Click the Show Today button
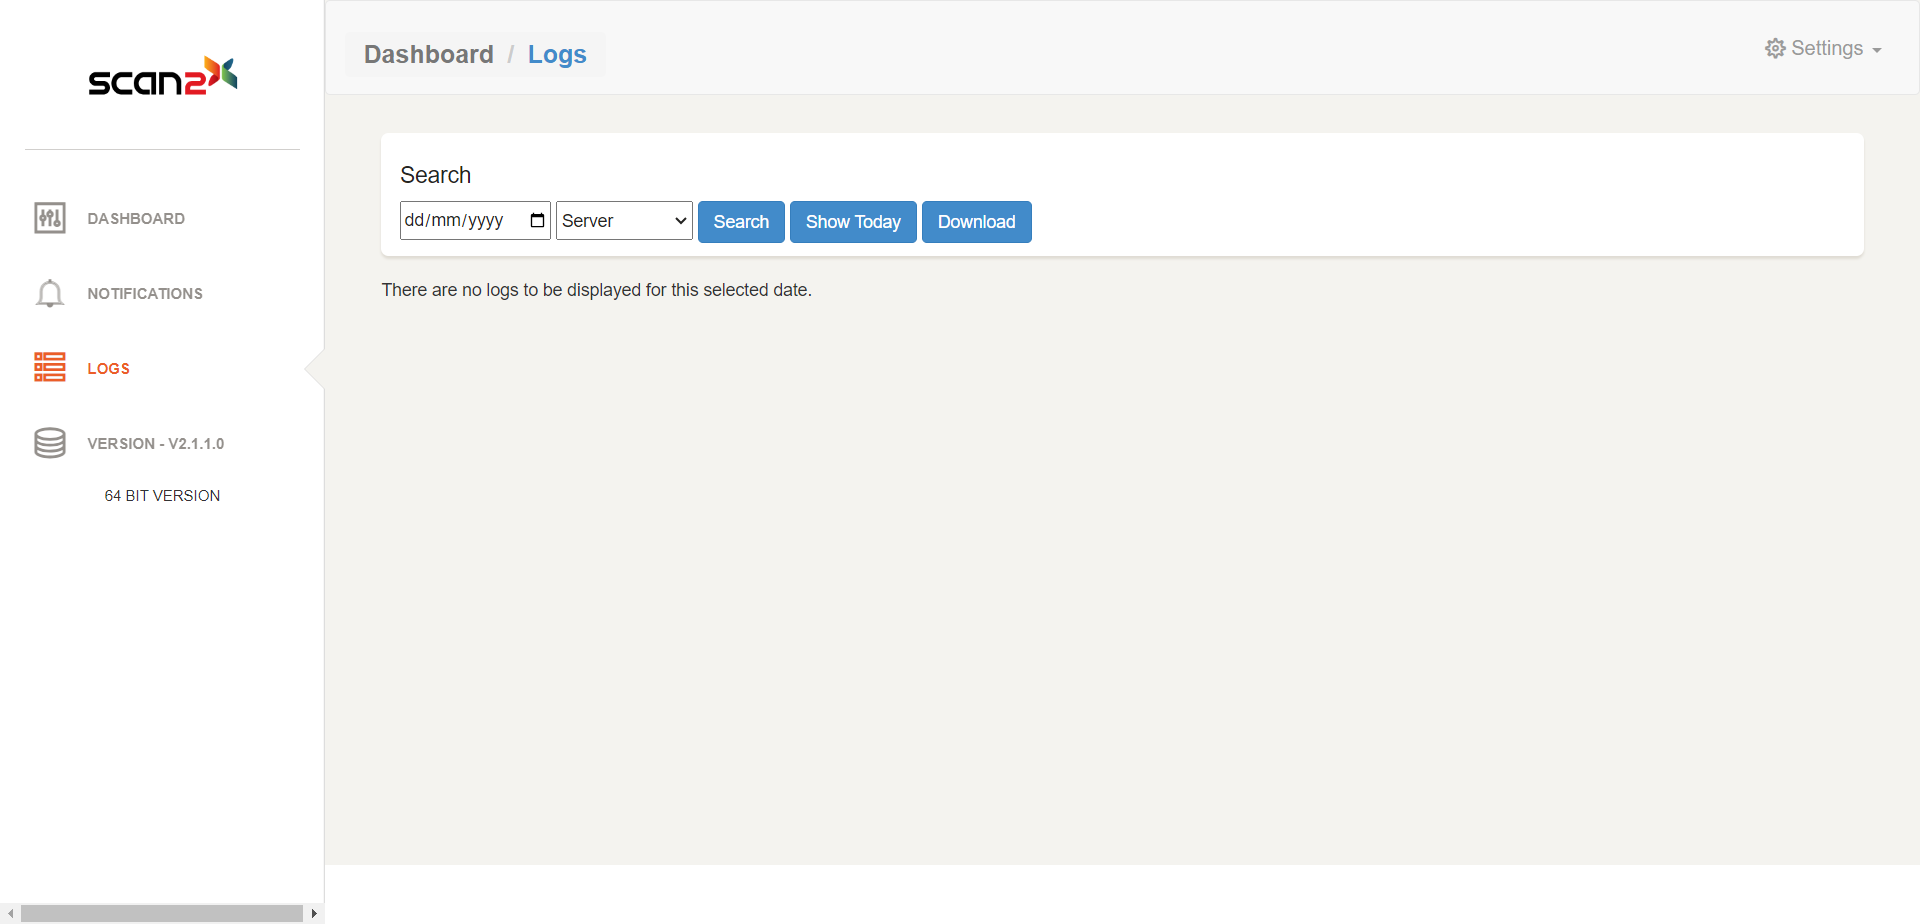1920x924 pixels. coord(853,222)
